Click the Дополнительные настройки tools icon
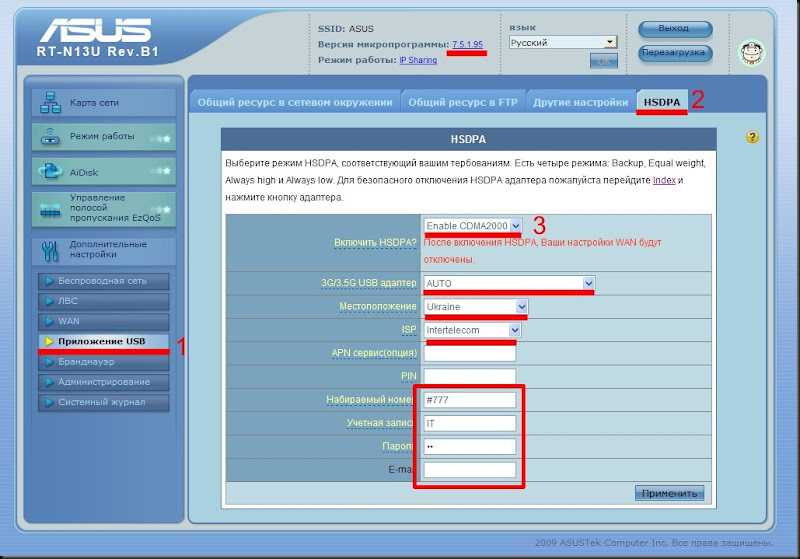The width and height of the screenshot is (800, 559). coord(50,250)
